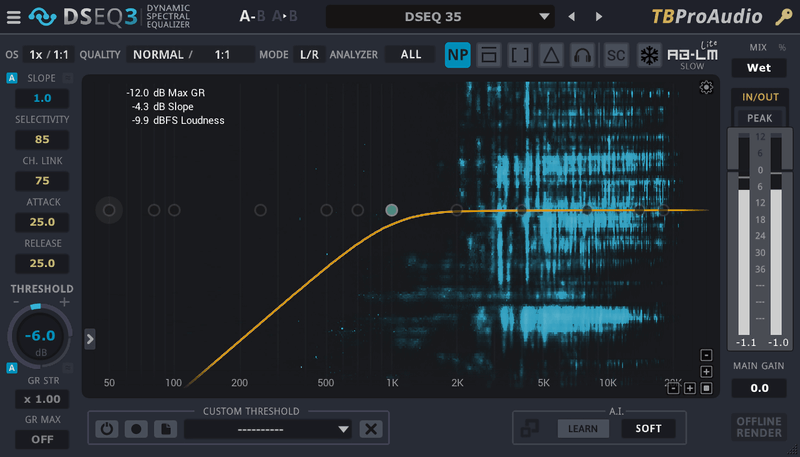Toggle the PEAK meter mode
This screenshot has height=457, width=800.
click(760, 118)
